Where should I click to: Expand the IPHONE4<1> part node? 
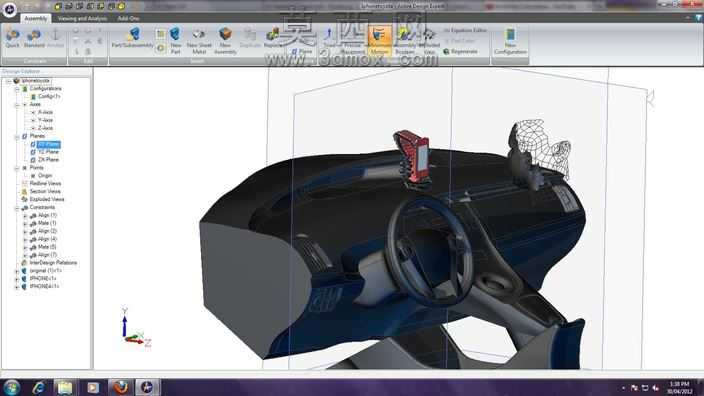[x=17, y=286]
